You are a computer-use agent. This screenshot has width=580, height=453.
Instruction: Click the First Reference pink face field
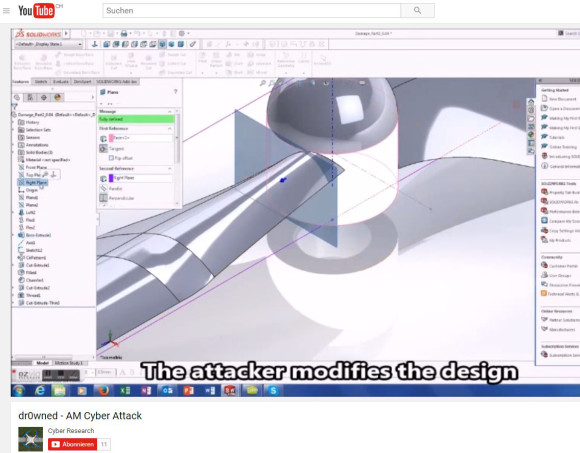(141, 138)
